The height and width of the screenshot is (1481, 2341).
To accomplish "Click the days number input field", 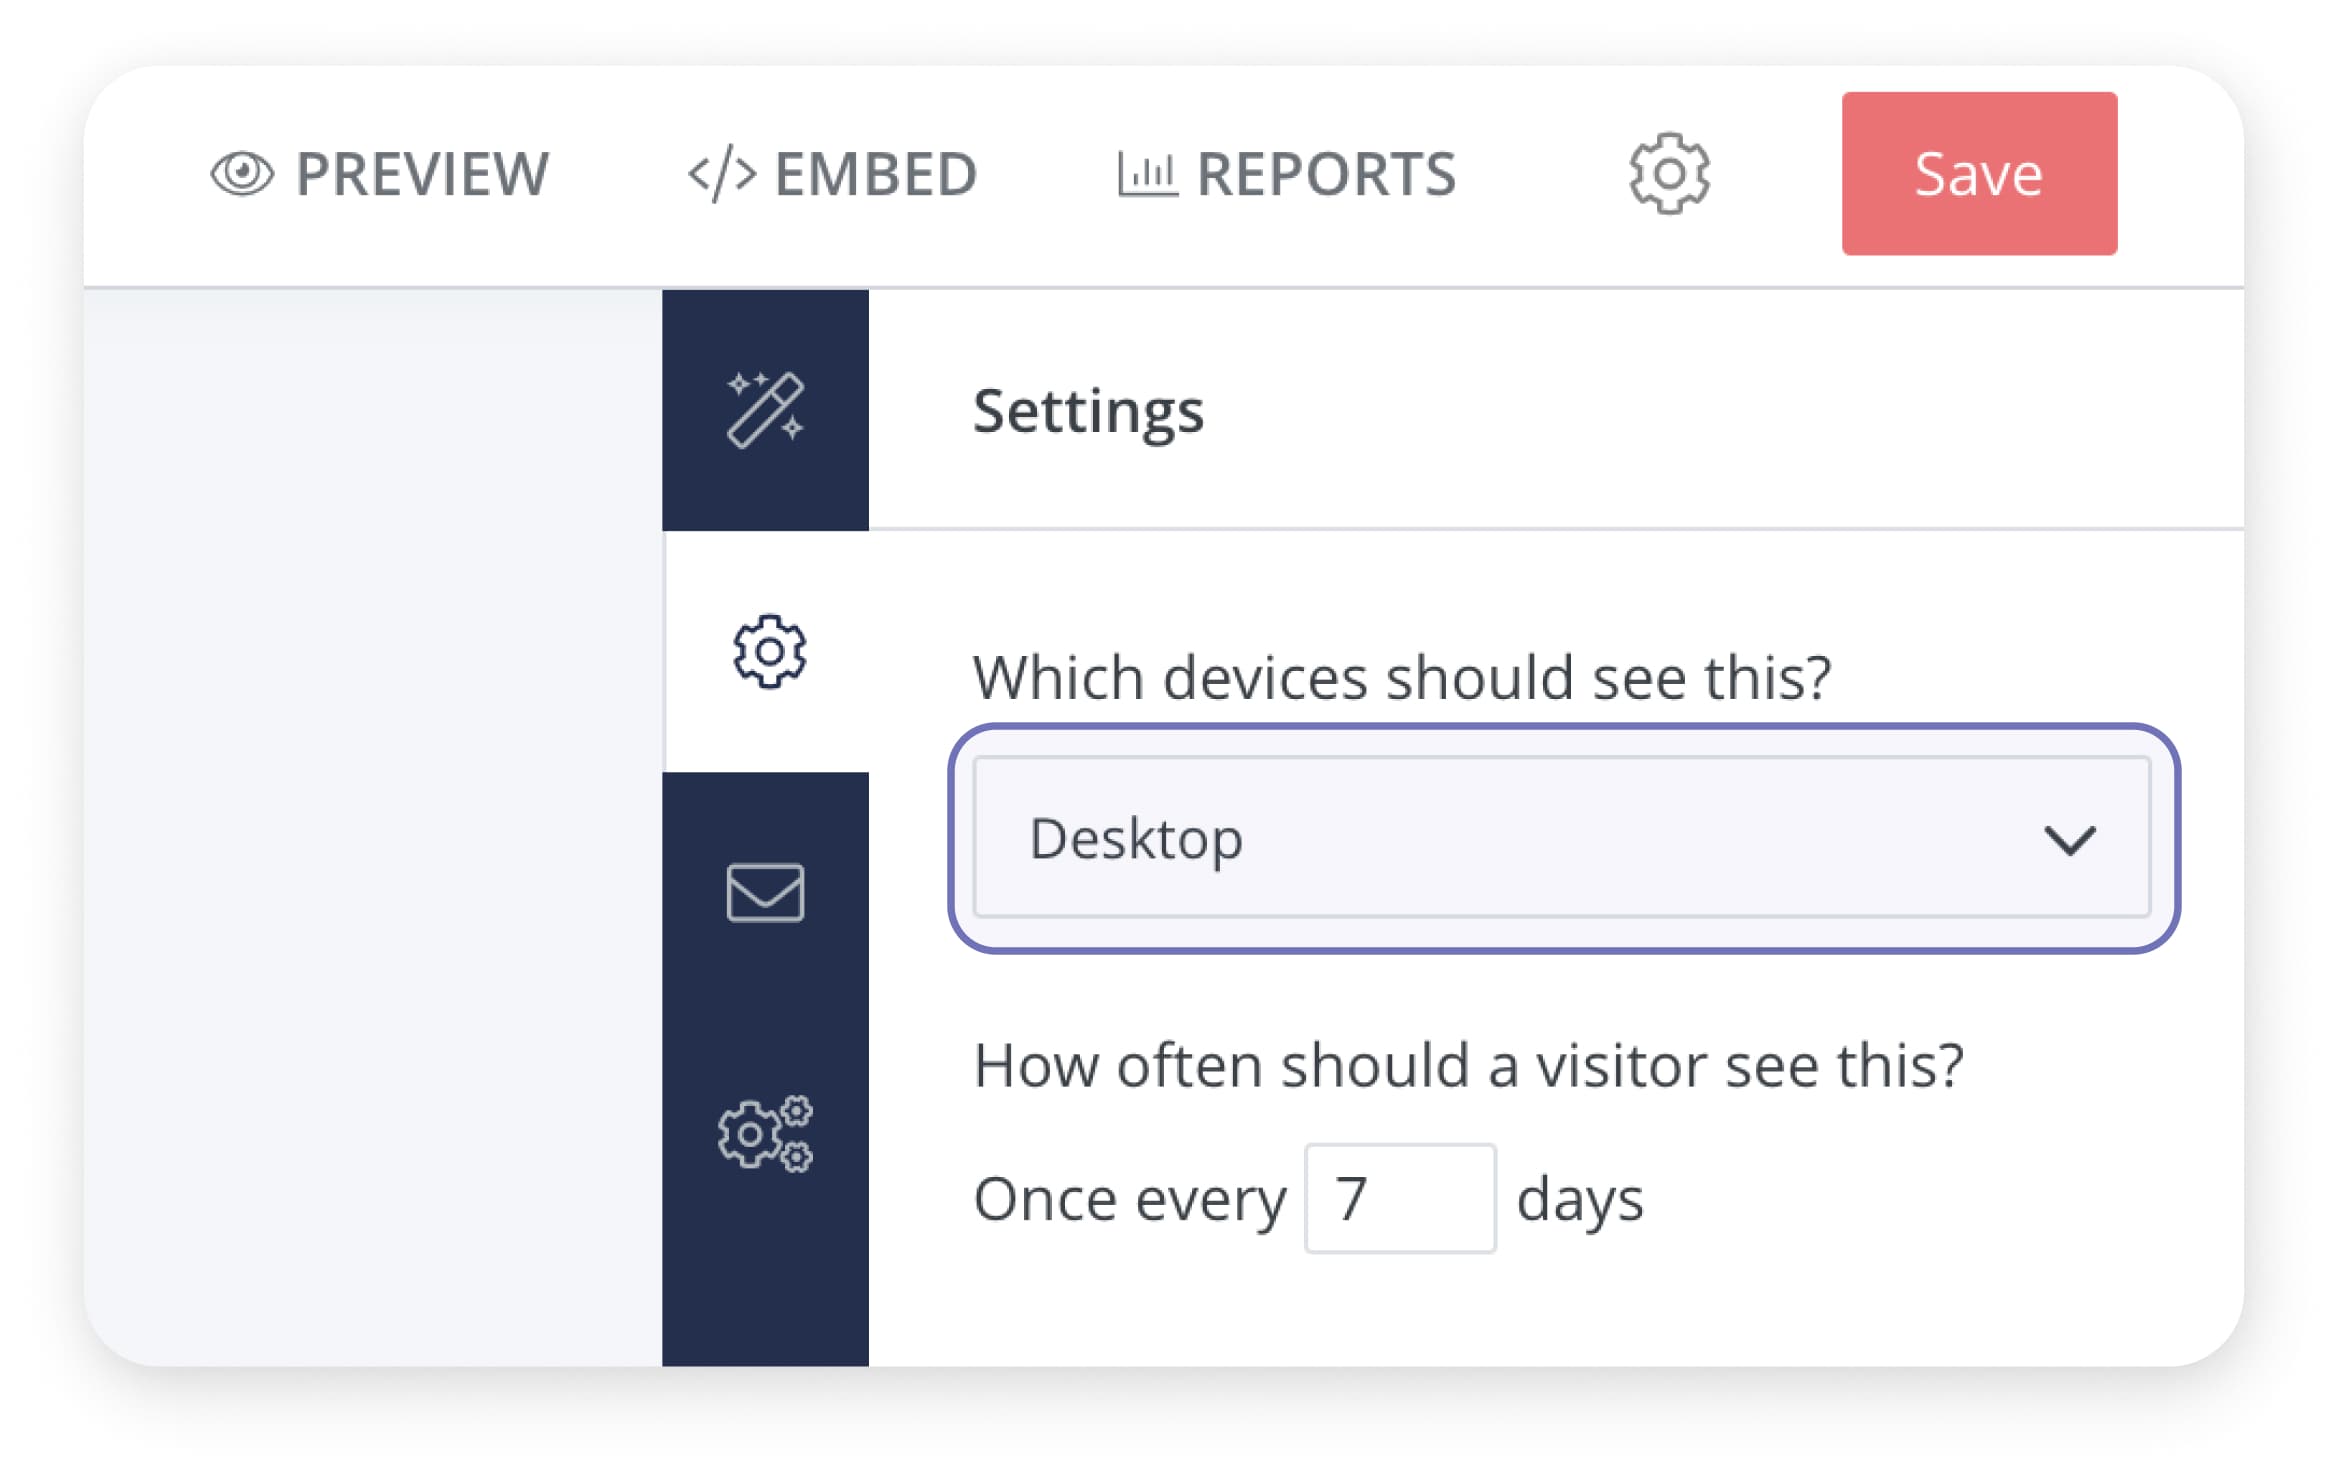I will pyautogui.click(x=1399, y=1198).
